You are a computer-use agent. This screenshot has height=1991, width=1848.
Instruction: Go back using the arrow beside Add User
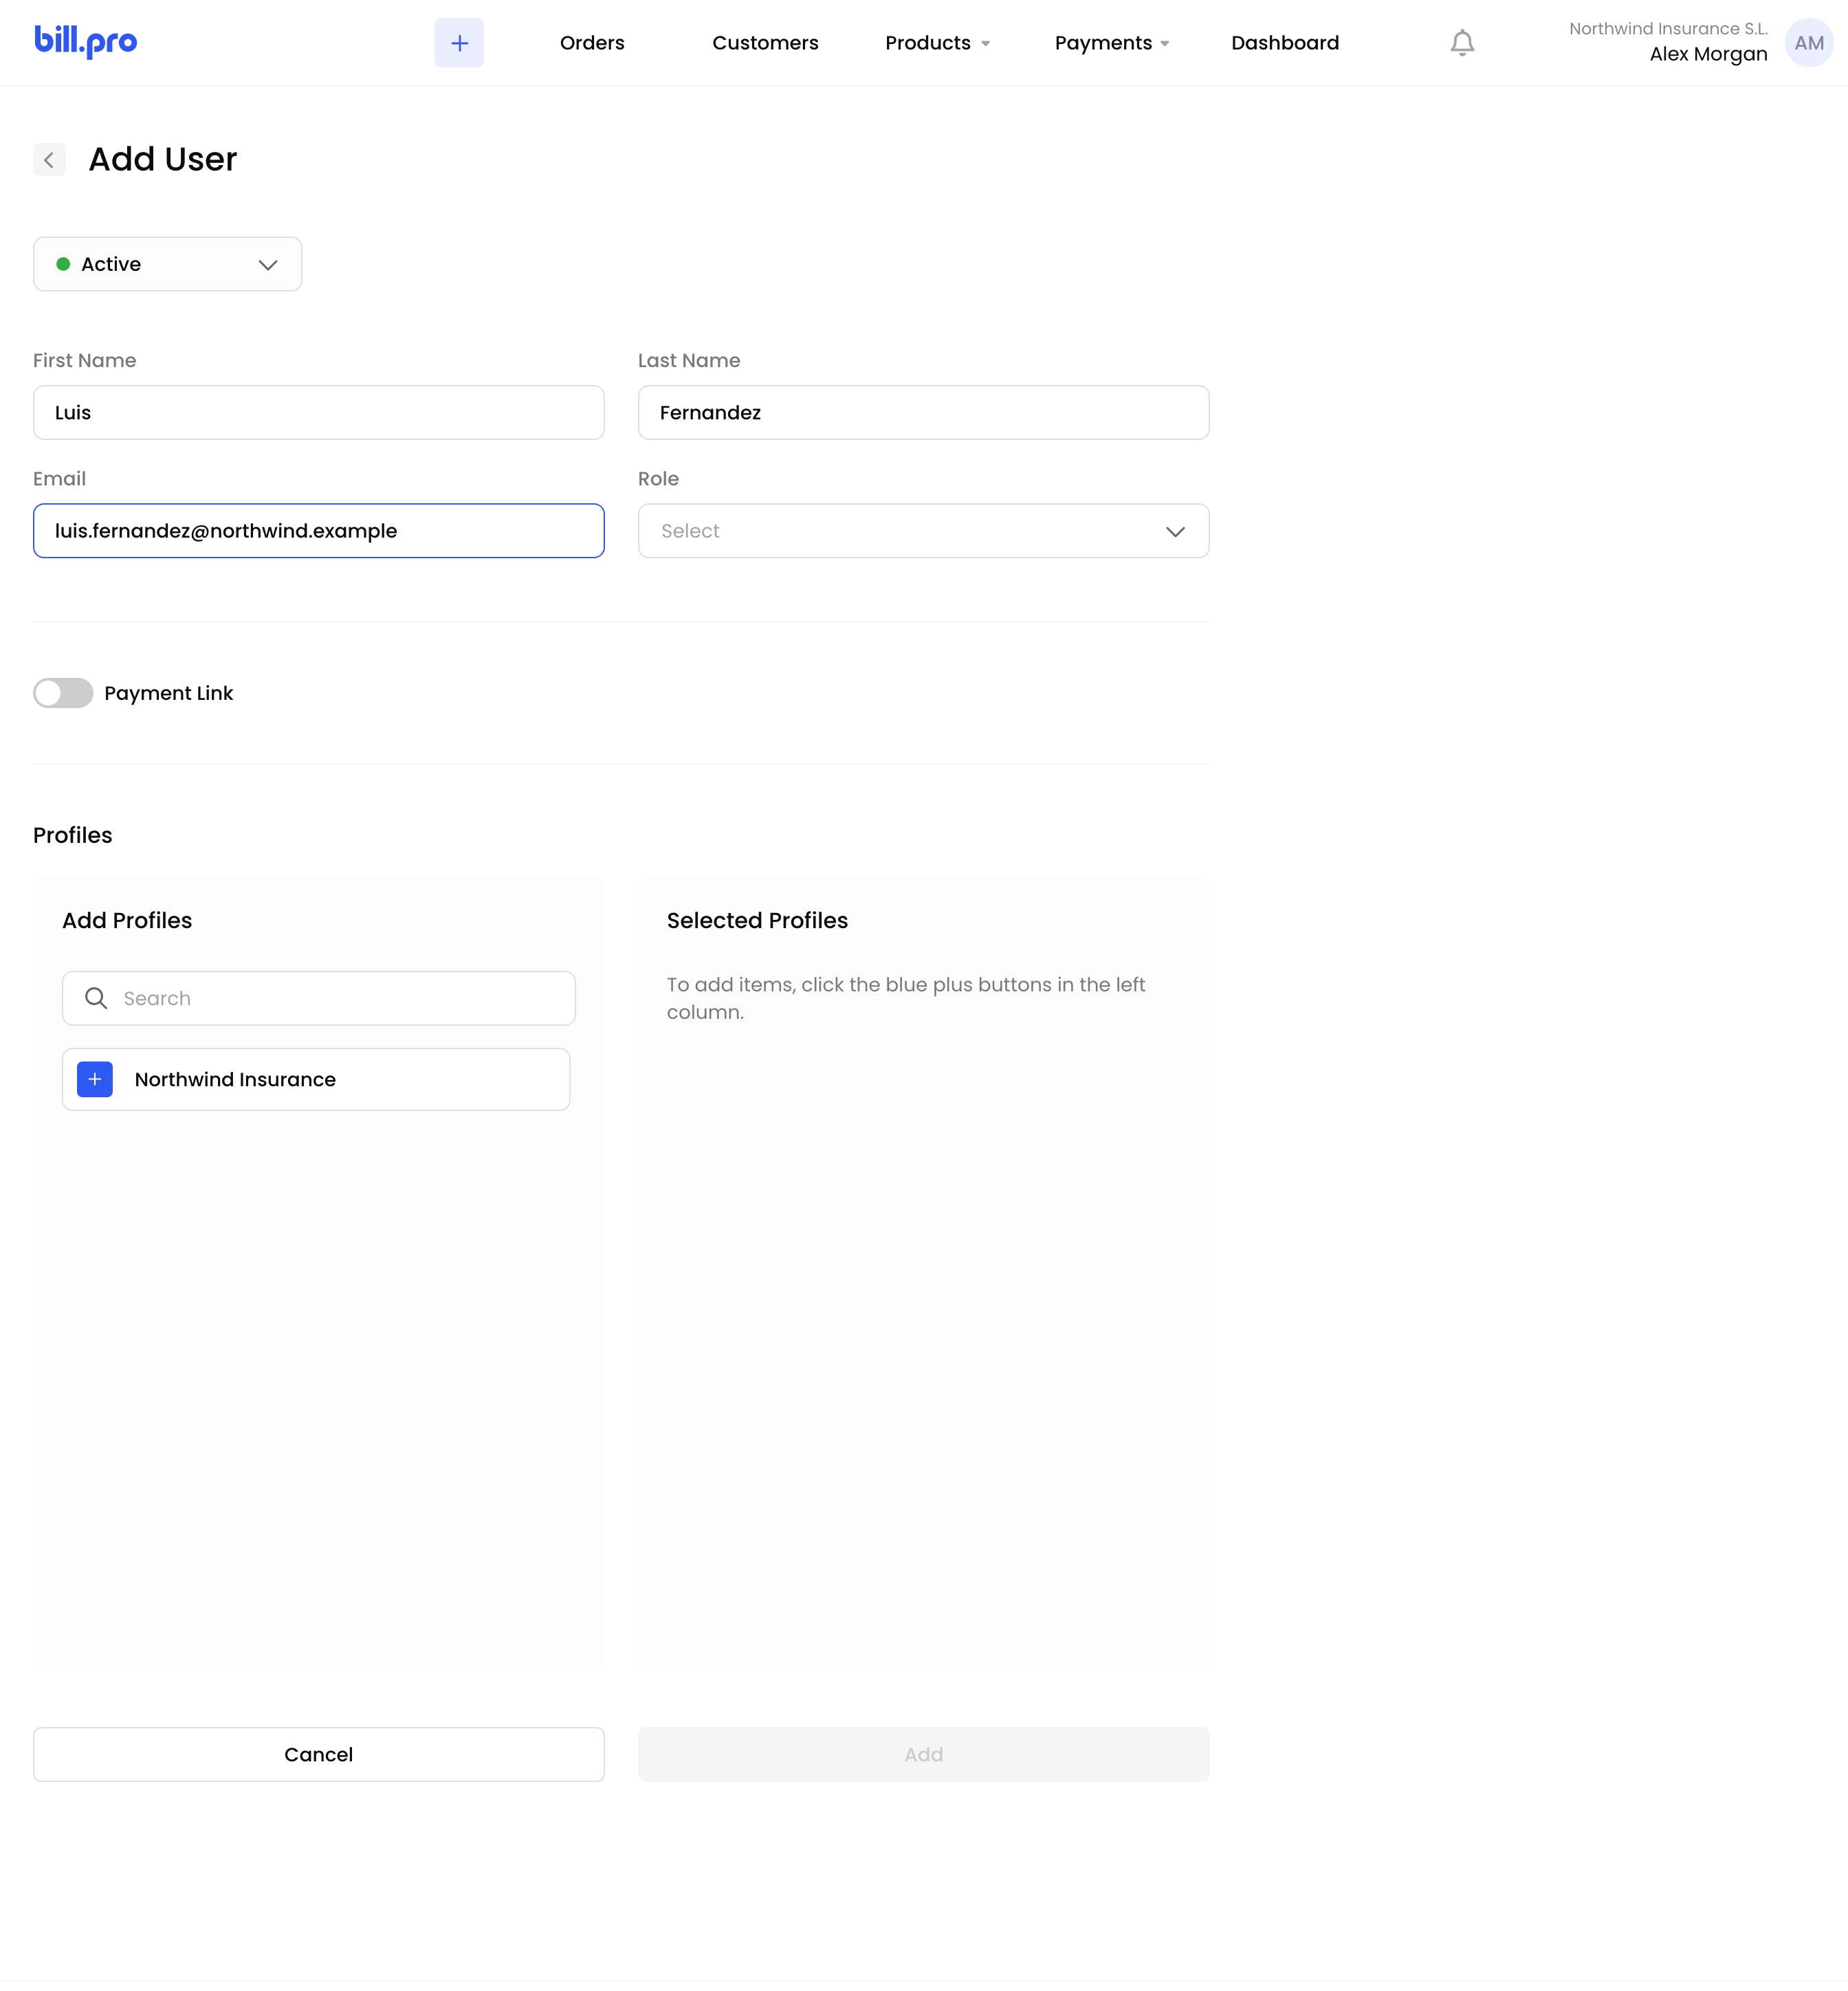click(49, 159)
